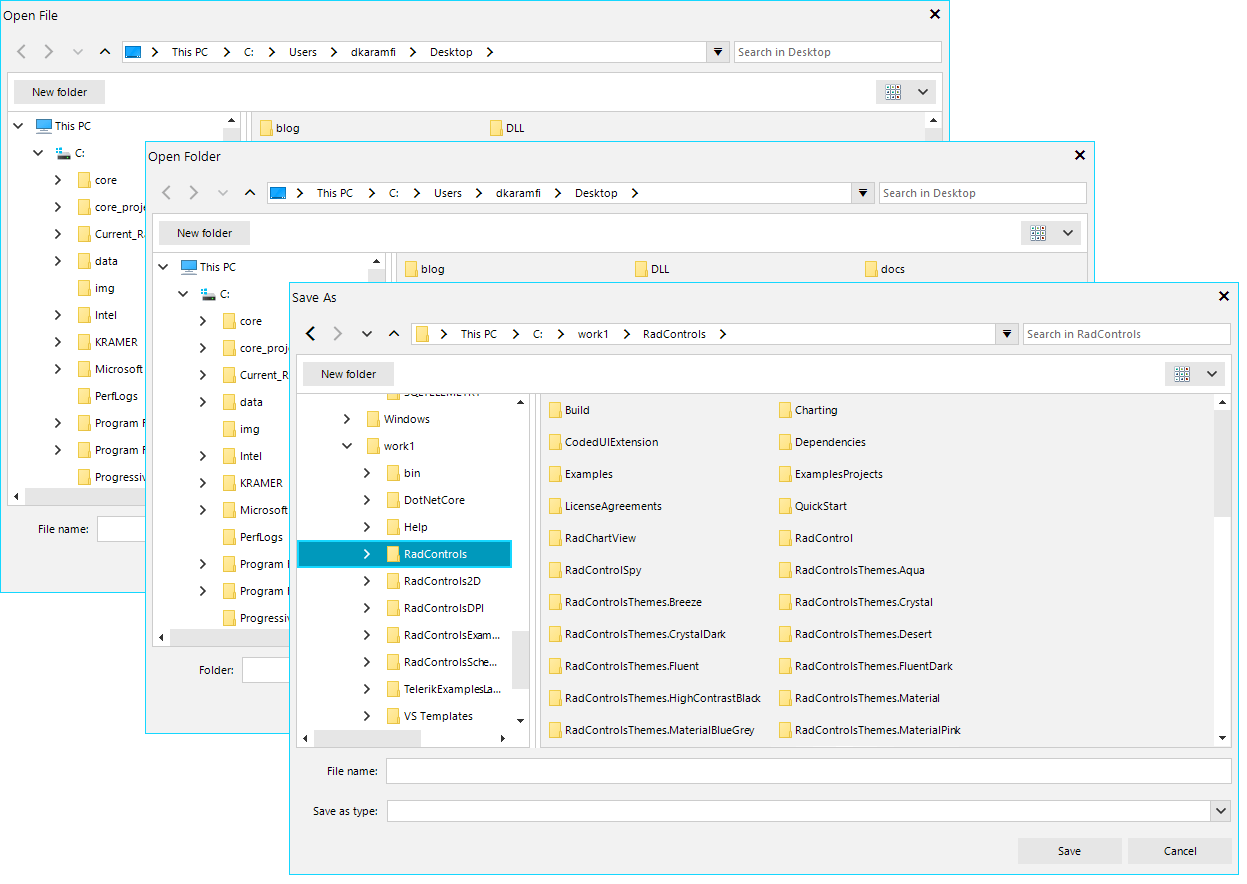Select the Dependencies folder icon

[x=784, y=441]
